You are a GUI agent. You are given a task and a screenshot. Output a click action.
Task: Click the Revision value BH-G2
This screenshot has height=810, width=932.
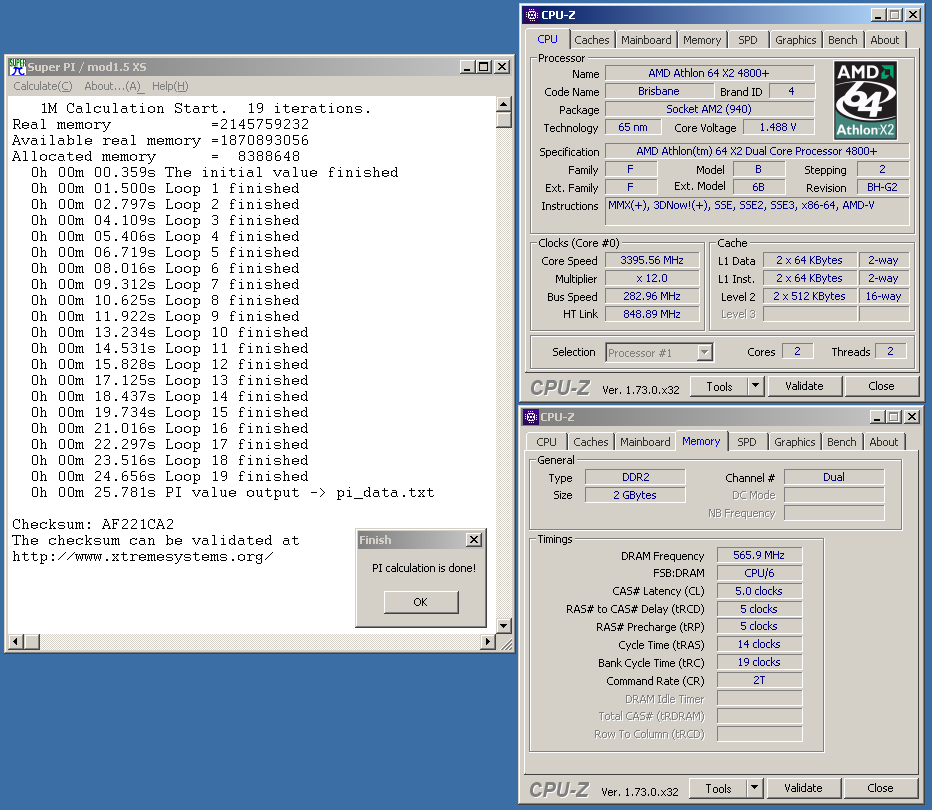(882, 187)
